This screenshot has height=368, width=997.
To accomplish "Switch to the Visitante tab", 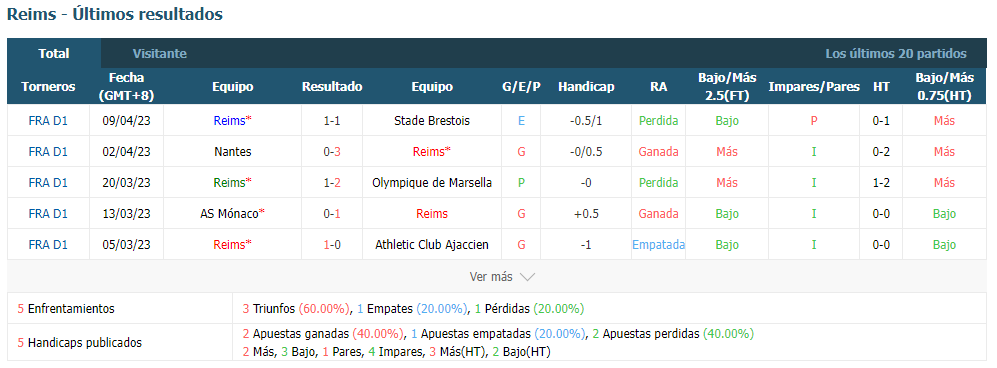I will [160, 53].
